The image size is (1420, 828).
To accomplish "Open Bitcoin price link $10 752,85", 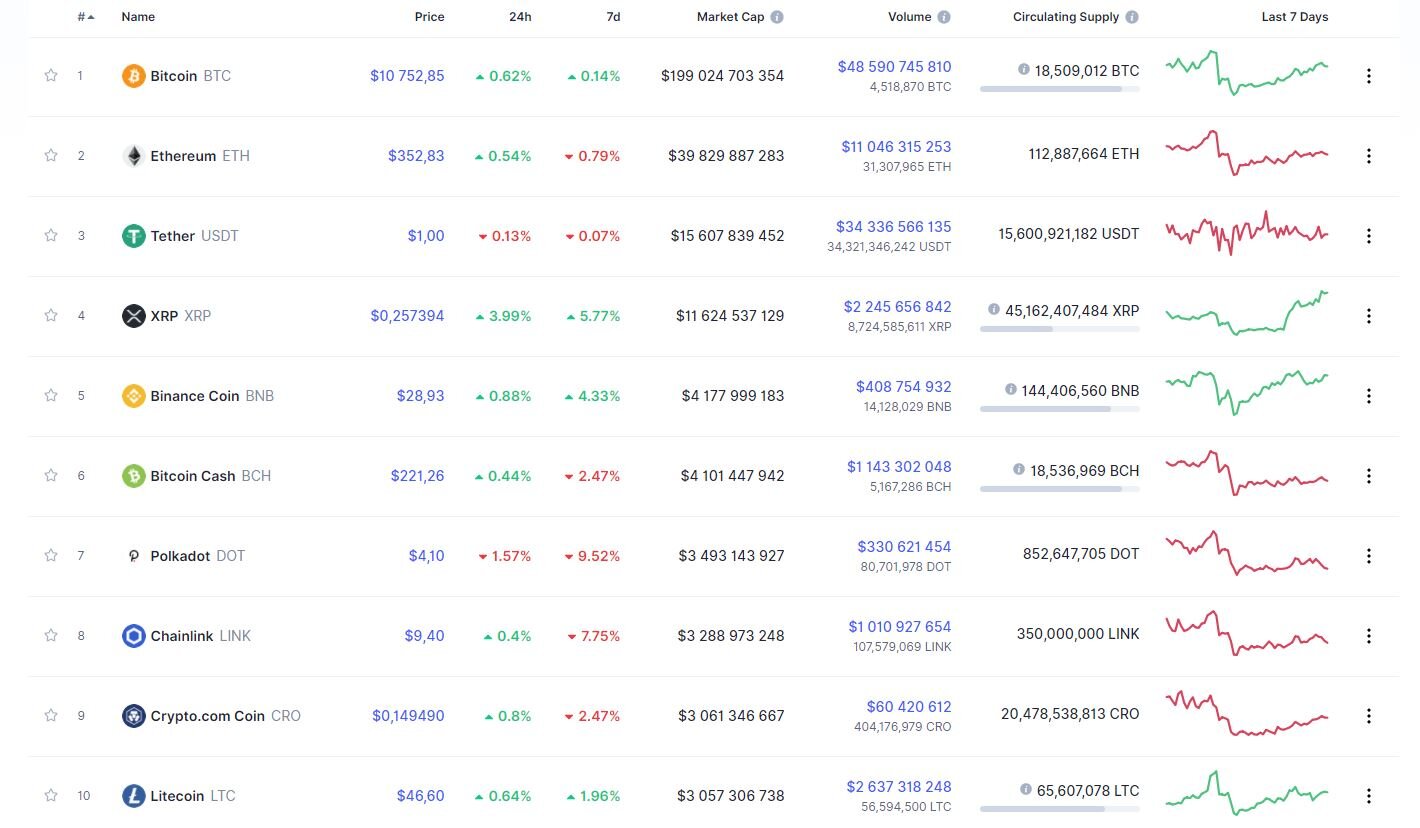I will (x=407, y=76).
